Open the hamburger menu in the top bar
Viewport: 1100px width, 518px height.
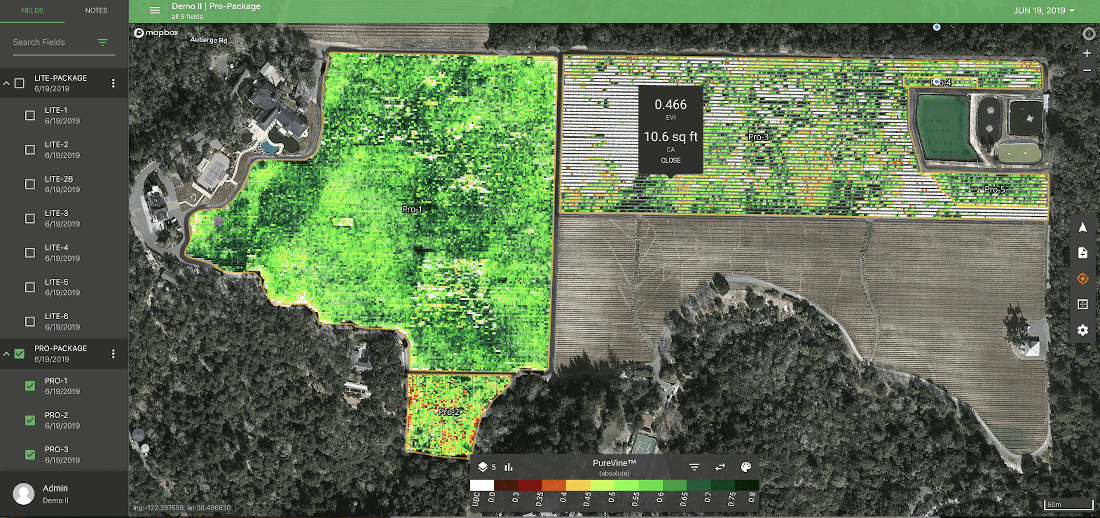(x=154, y=10)
